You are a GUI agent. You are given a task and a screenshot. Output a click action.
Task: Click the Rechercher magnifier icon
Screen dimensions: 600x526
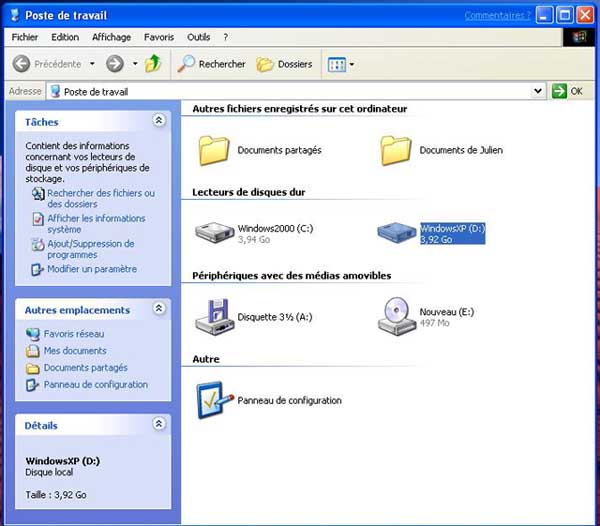(186, 64)
